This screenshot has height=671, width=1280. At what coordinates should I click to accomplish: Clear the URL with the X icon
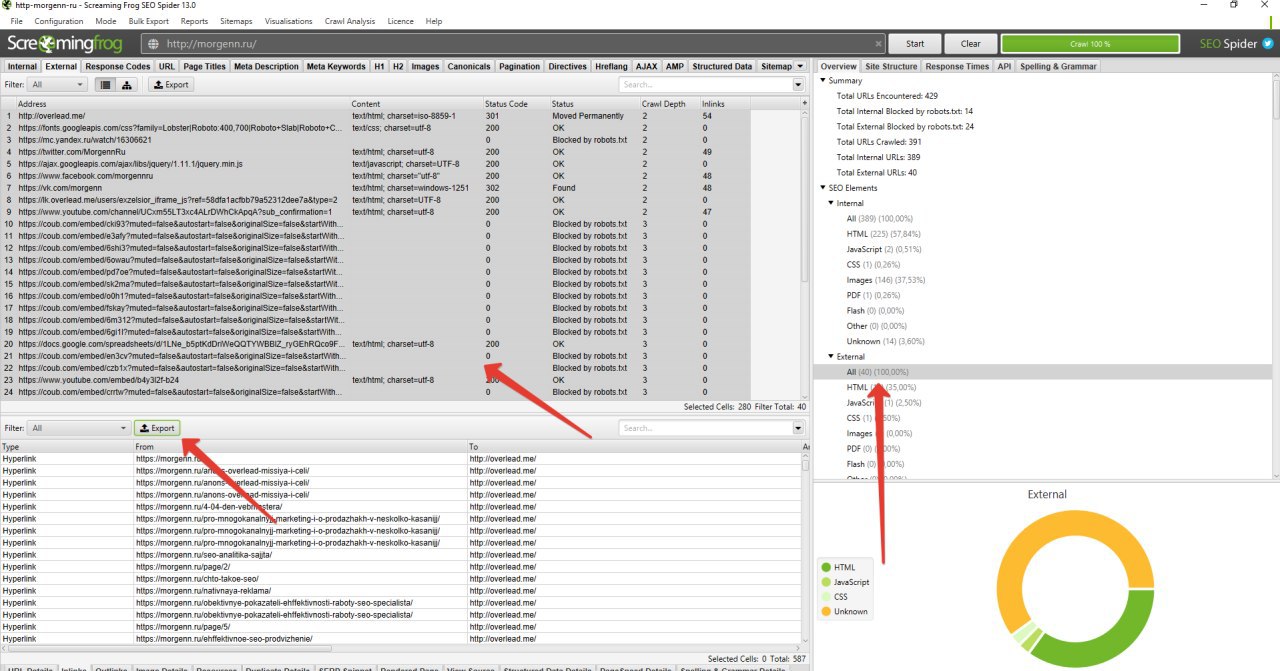tap(878, 44)
